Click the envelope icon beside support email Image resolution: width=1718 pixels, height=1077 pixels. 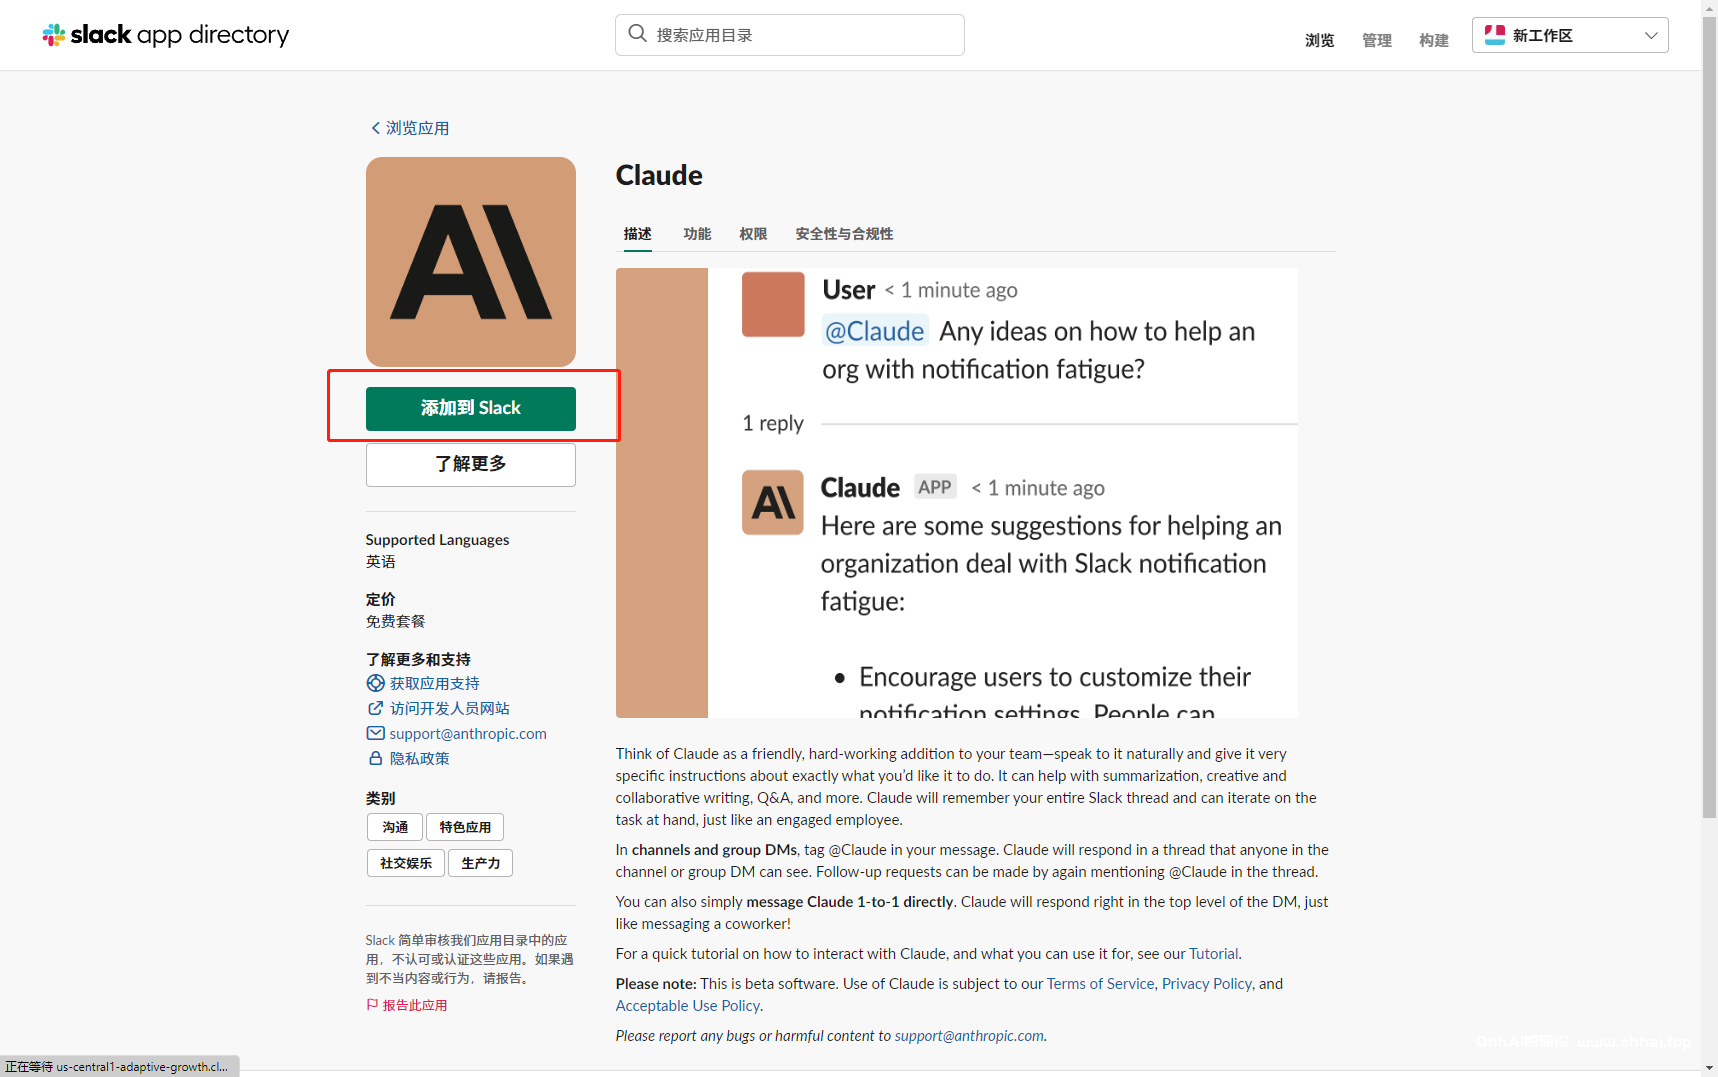pos(375,733)
